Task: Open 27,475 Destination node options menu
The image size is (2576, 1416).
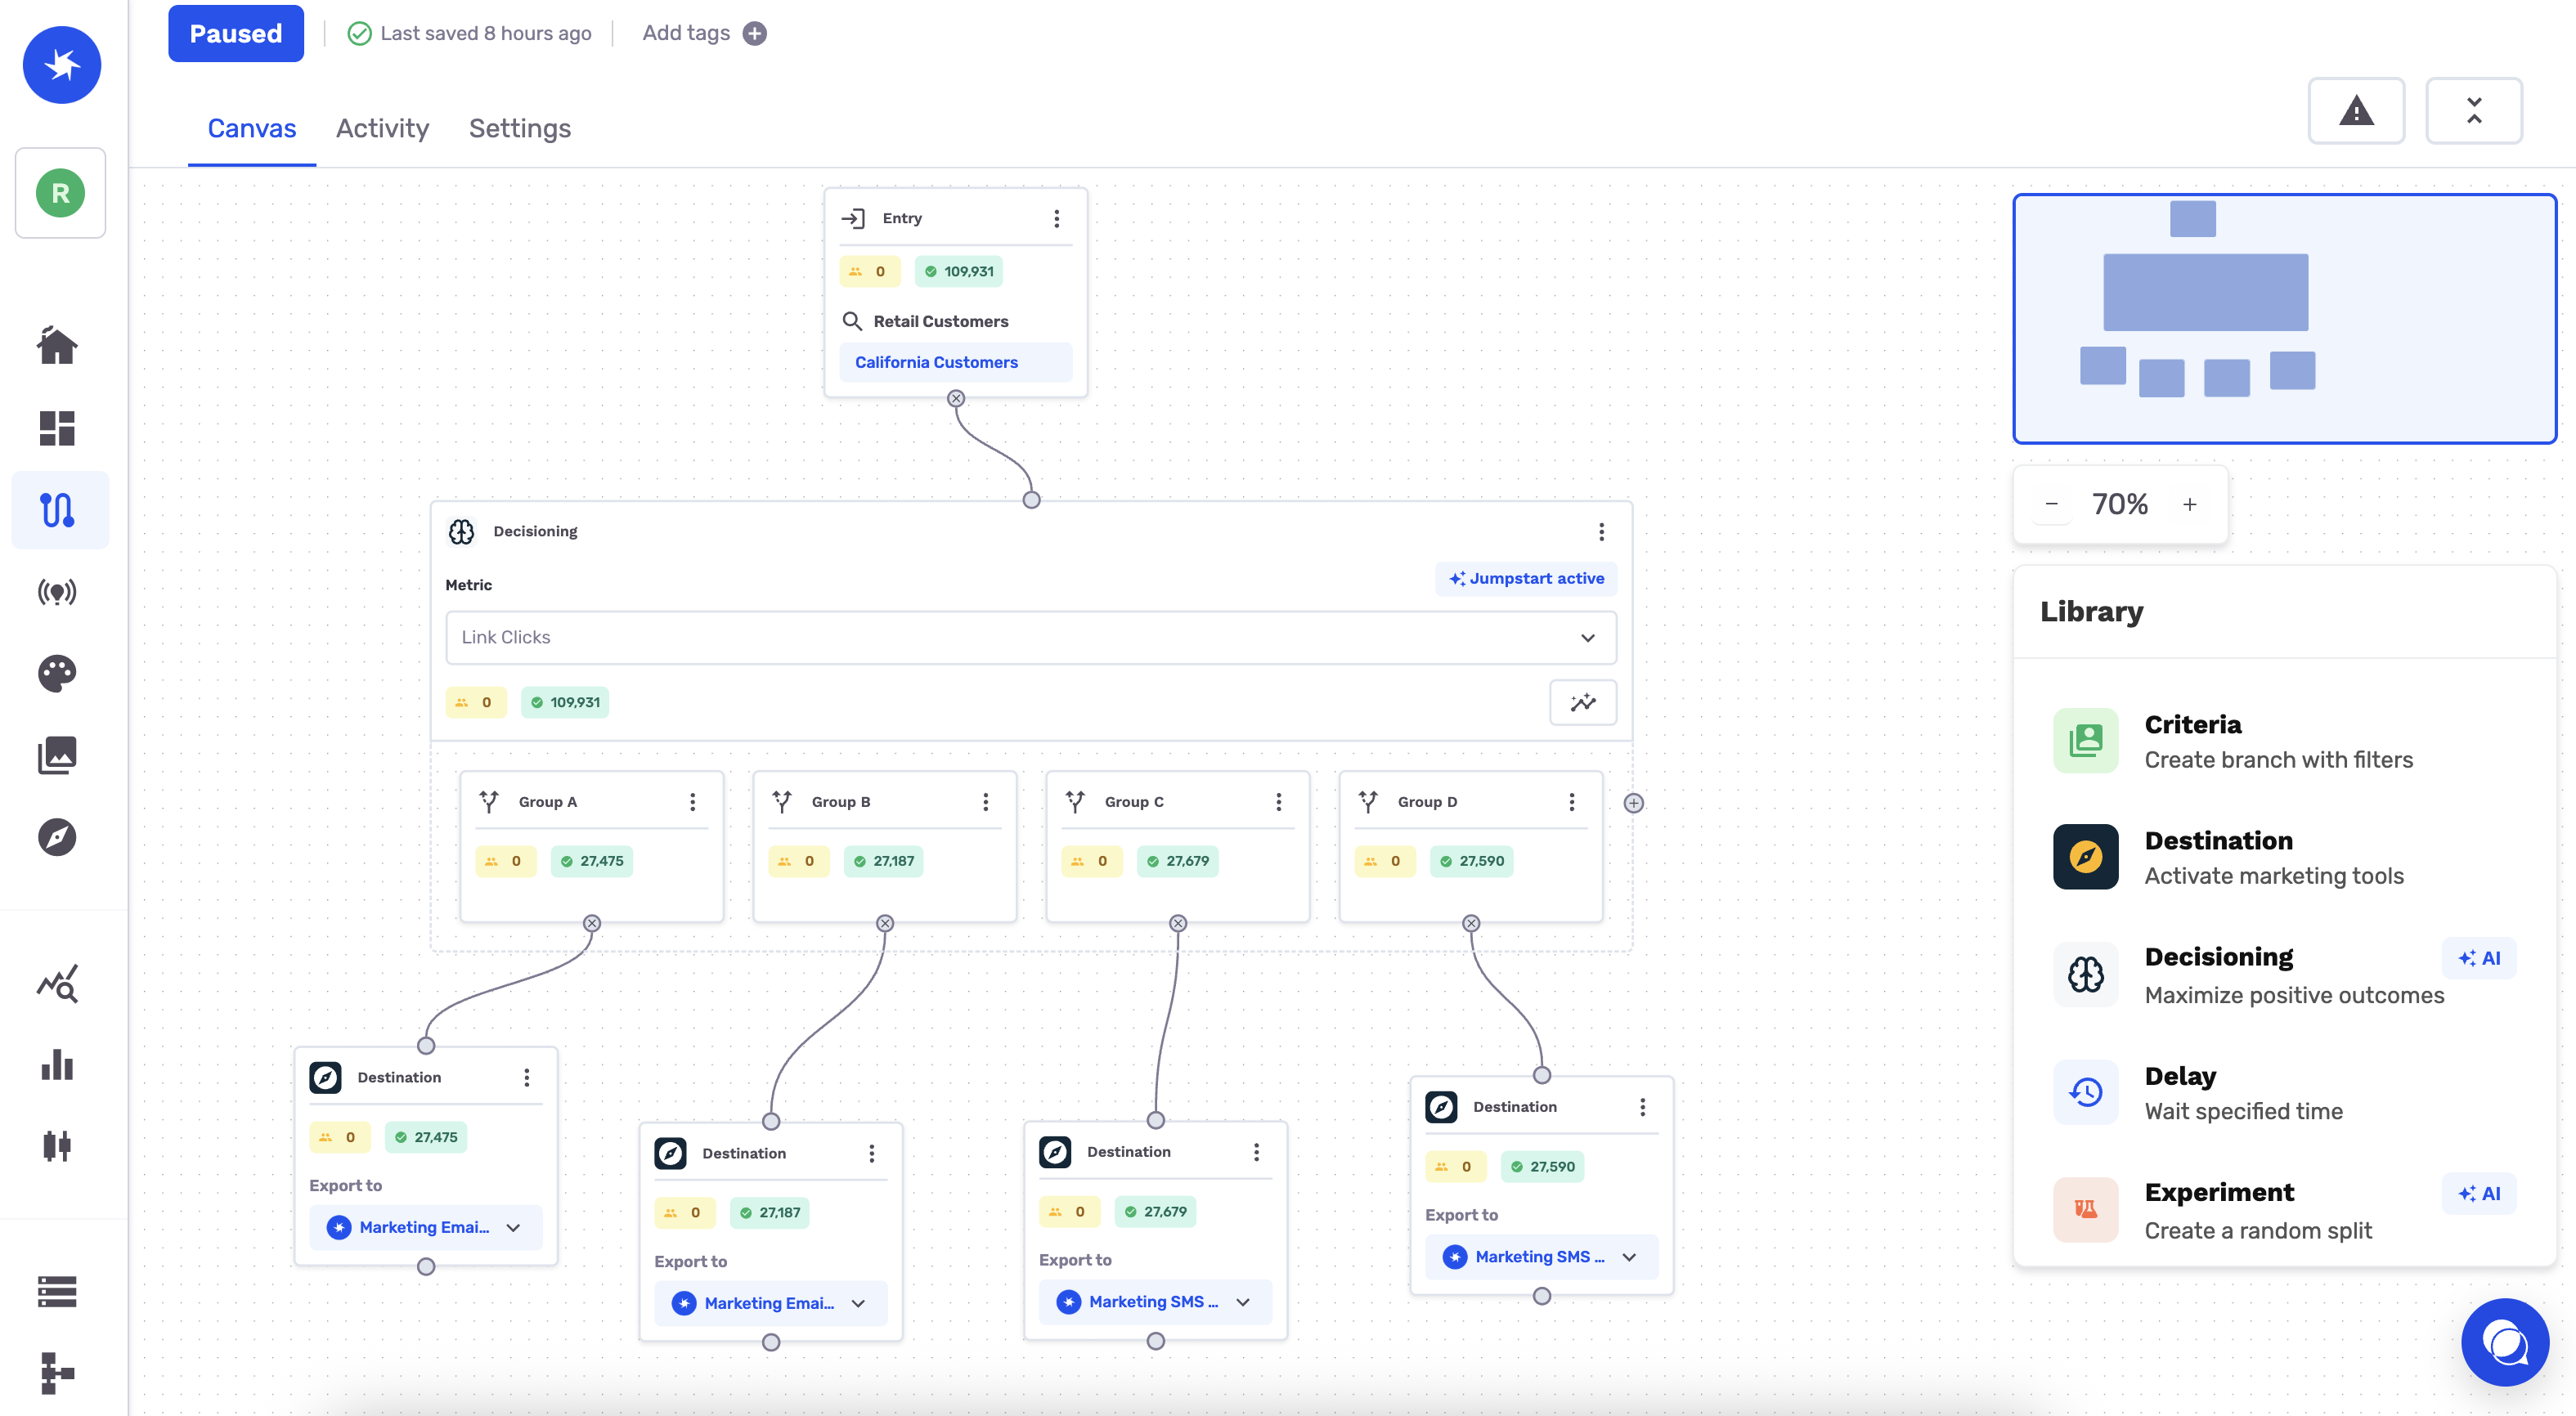Action: [526, 1077]
